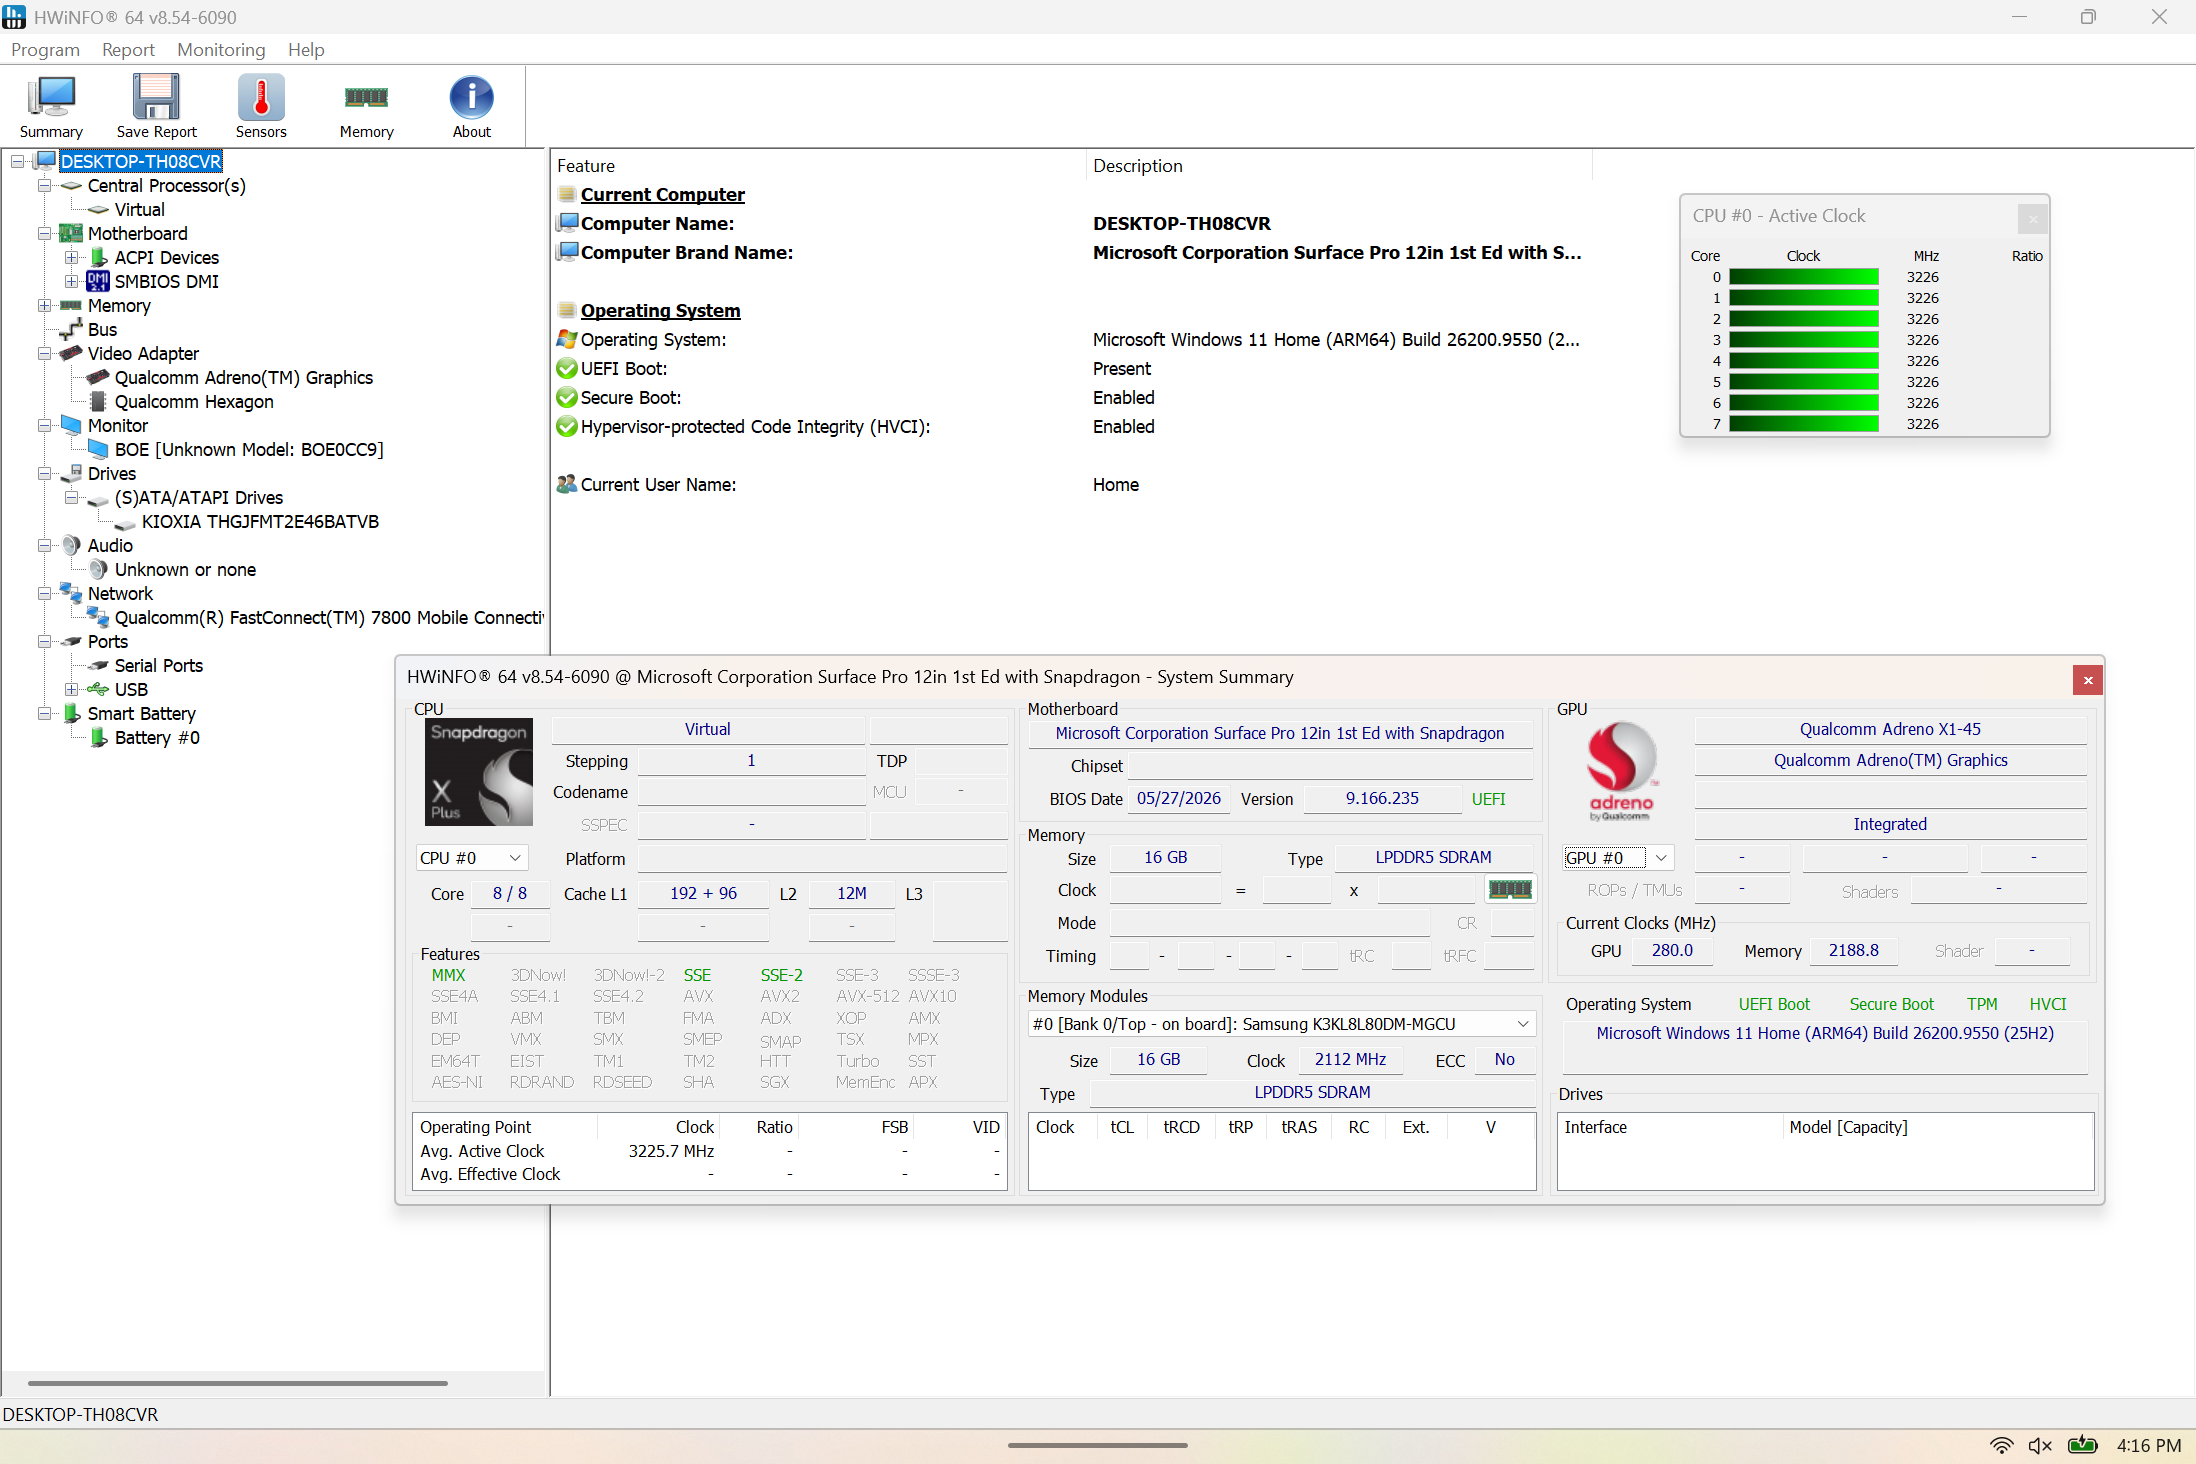Open the Program menu
The width and height of the screenshot is (2196, 1464).
(45, 49)
